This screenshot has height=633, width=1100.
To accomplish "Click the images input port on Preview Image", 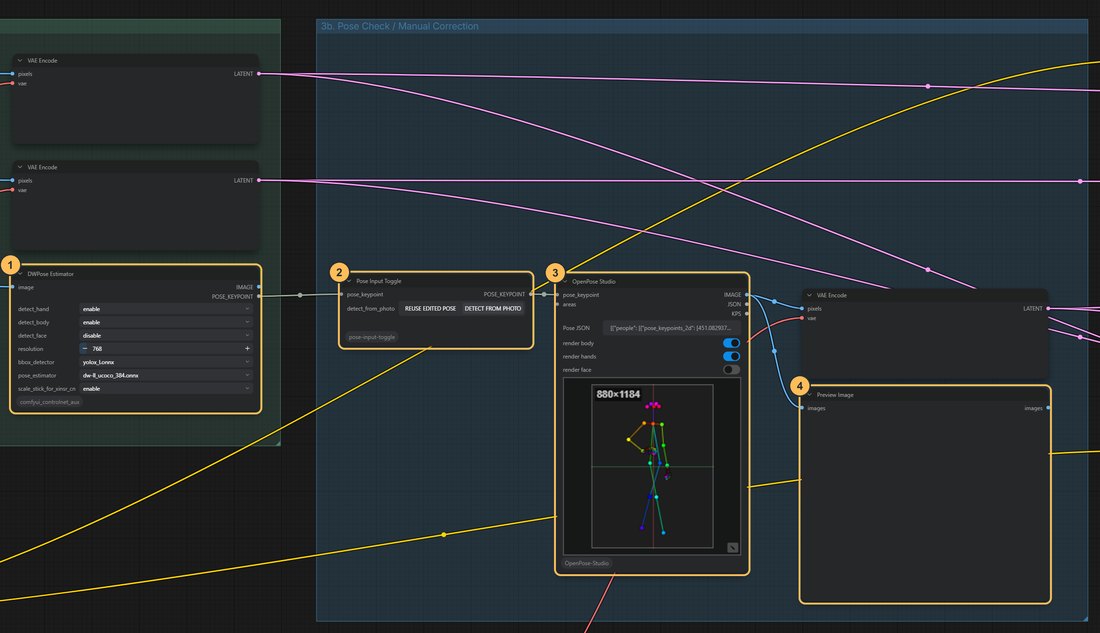I will coord(802,408).
